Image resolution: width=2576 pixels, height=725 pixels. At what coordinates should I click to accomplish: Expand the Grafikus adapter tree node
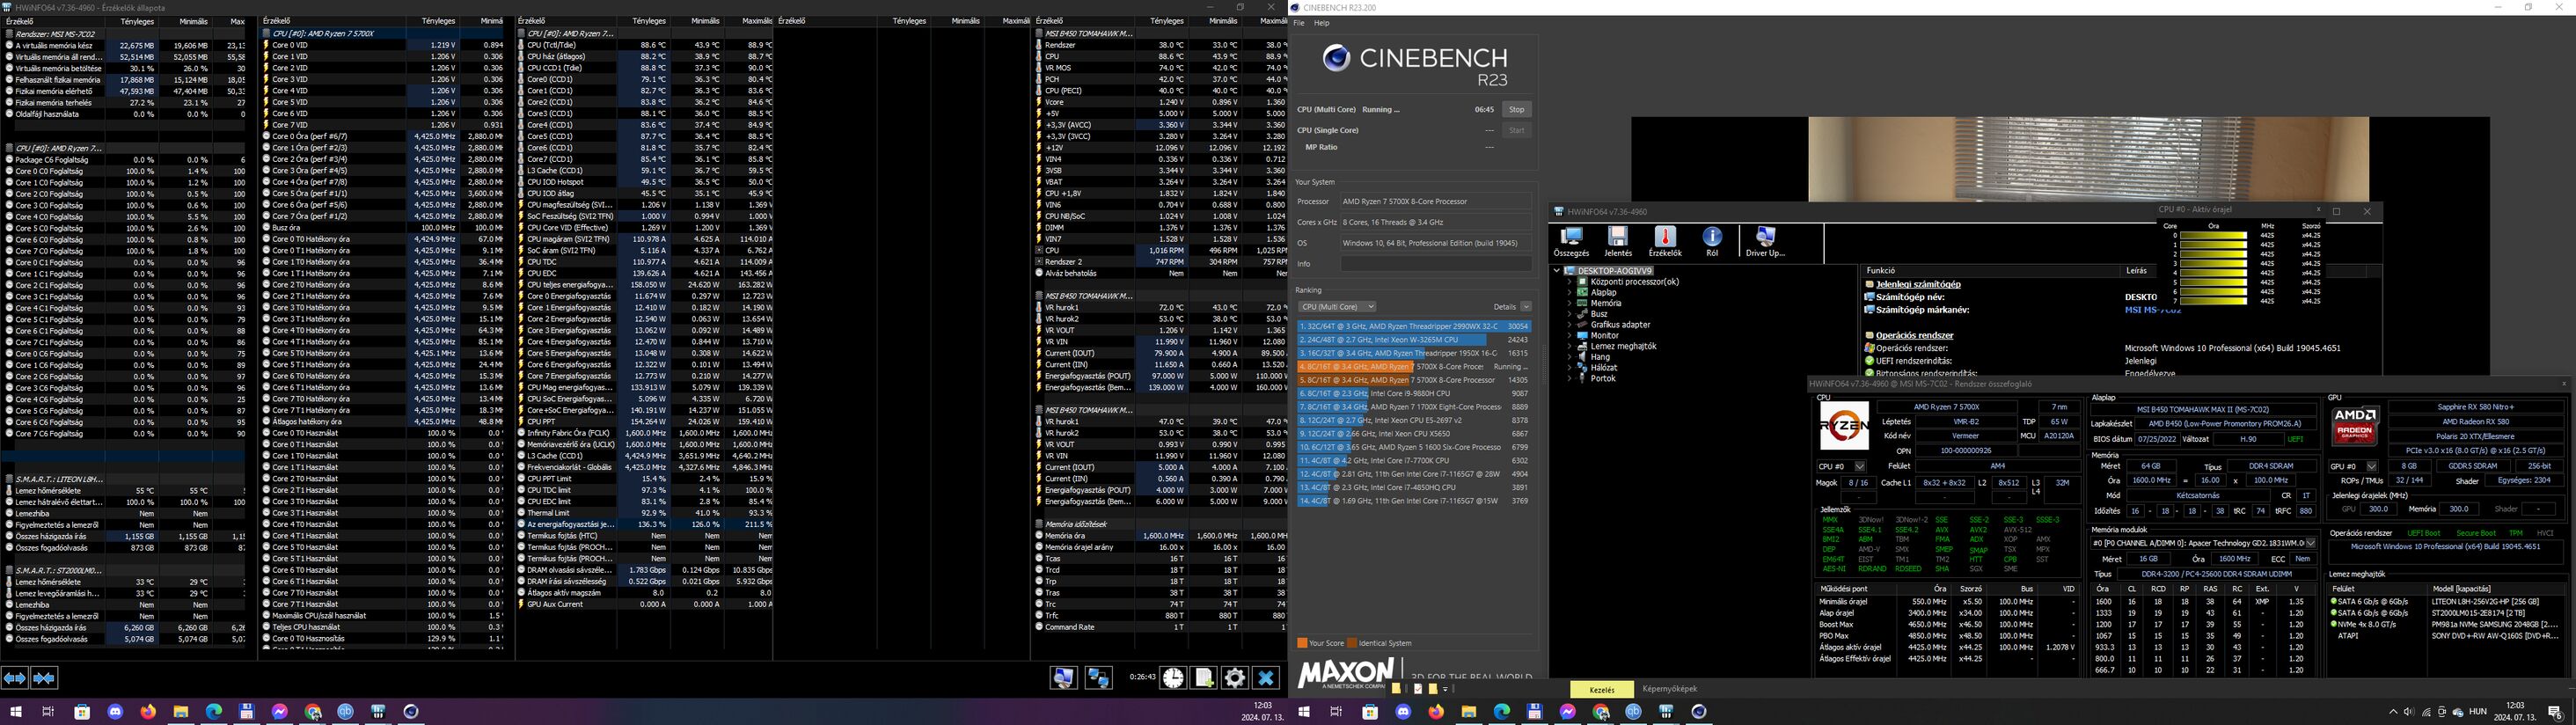point(1569,325)
